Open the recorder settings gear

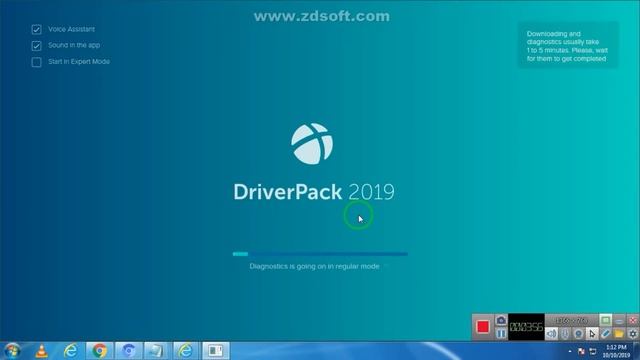(633, 334)
